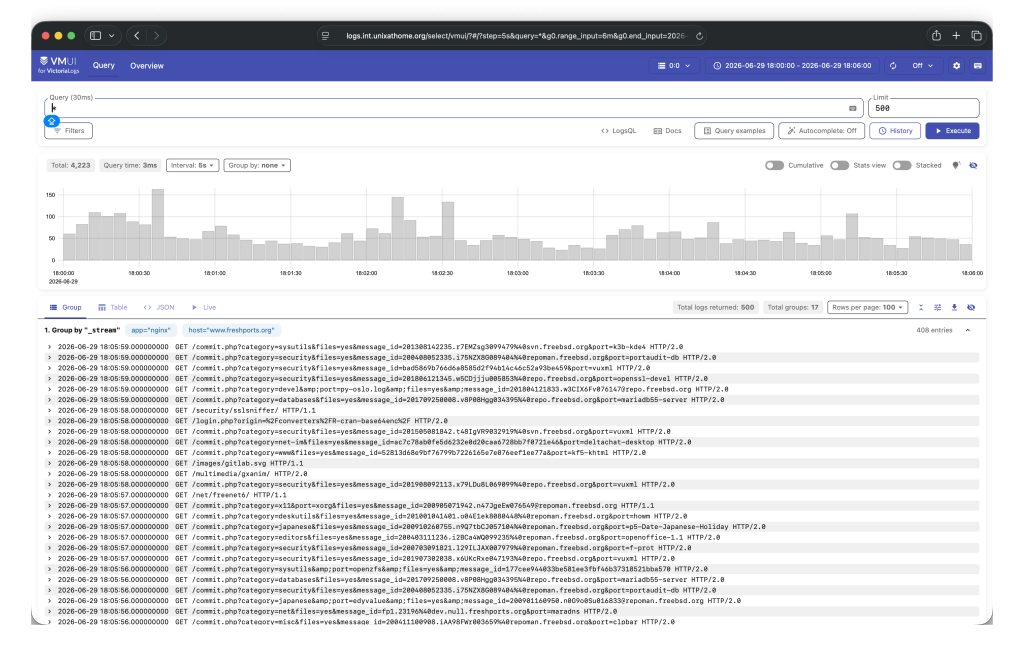This screenshot has height=666, width=1024.
Task: Switch to the Query tab
Action: click(x=104, y=66)
